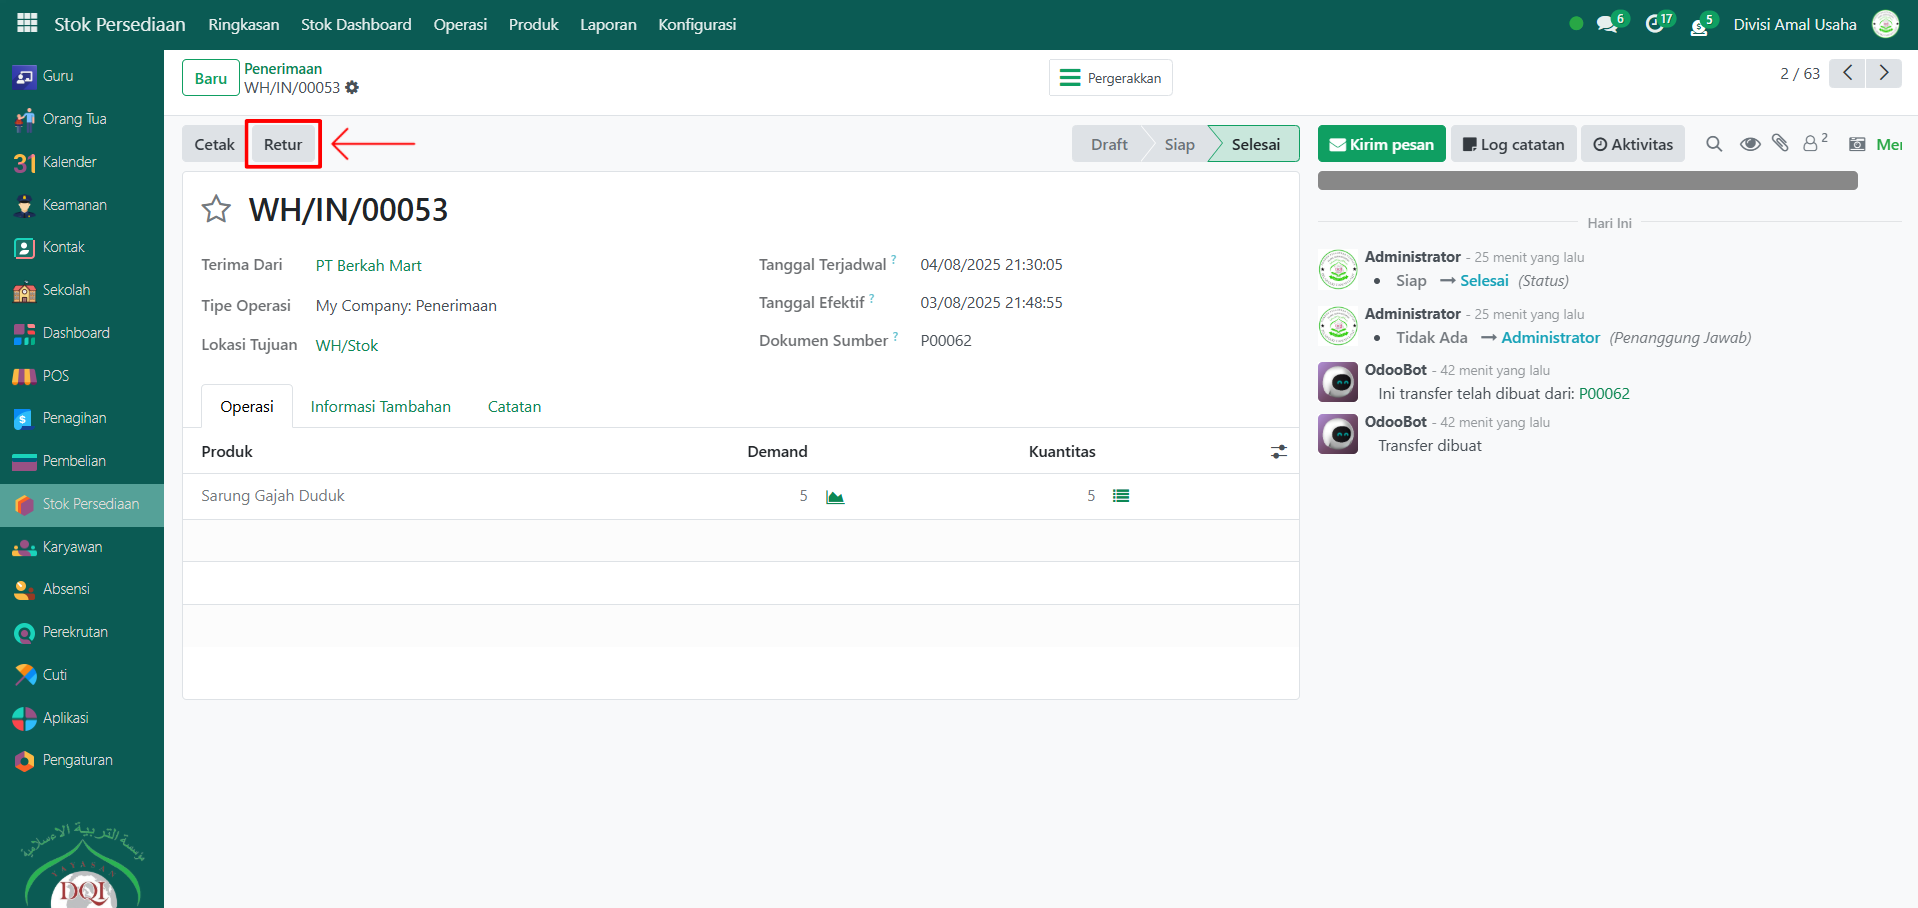This screenshot has width=1918, height=908.
Task: Click the Selesai status bar stage
Action: pyautogui.click(x=1255, y=144)
